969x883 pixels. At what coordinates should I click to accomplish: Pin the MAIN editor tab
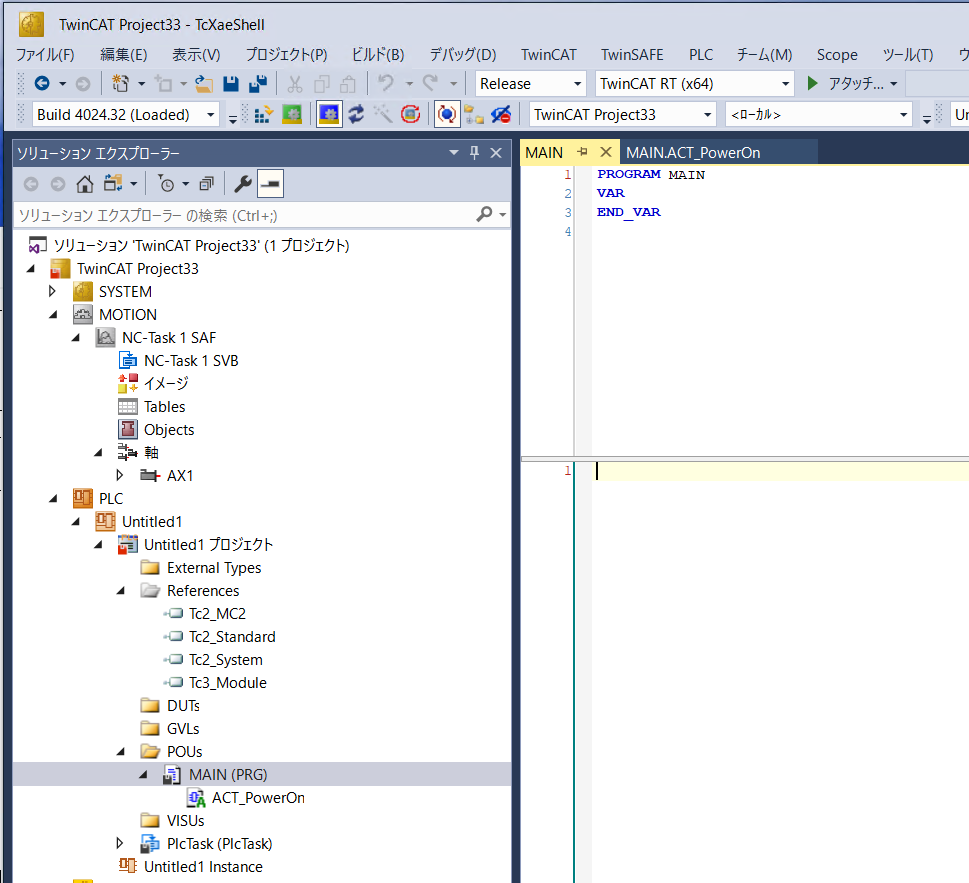coord(582,151)
